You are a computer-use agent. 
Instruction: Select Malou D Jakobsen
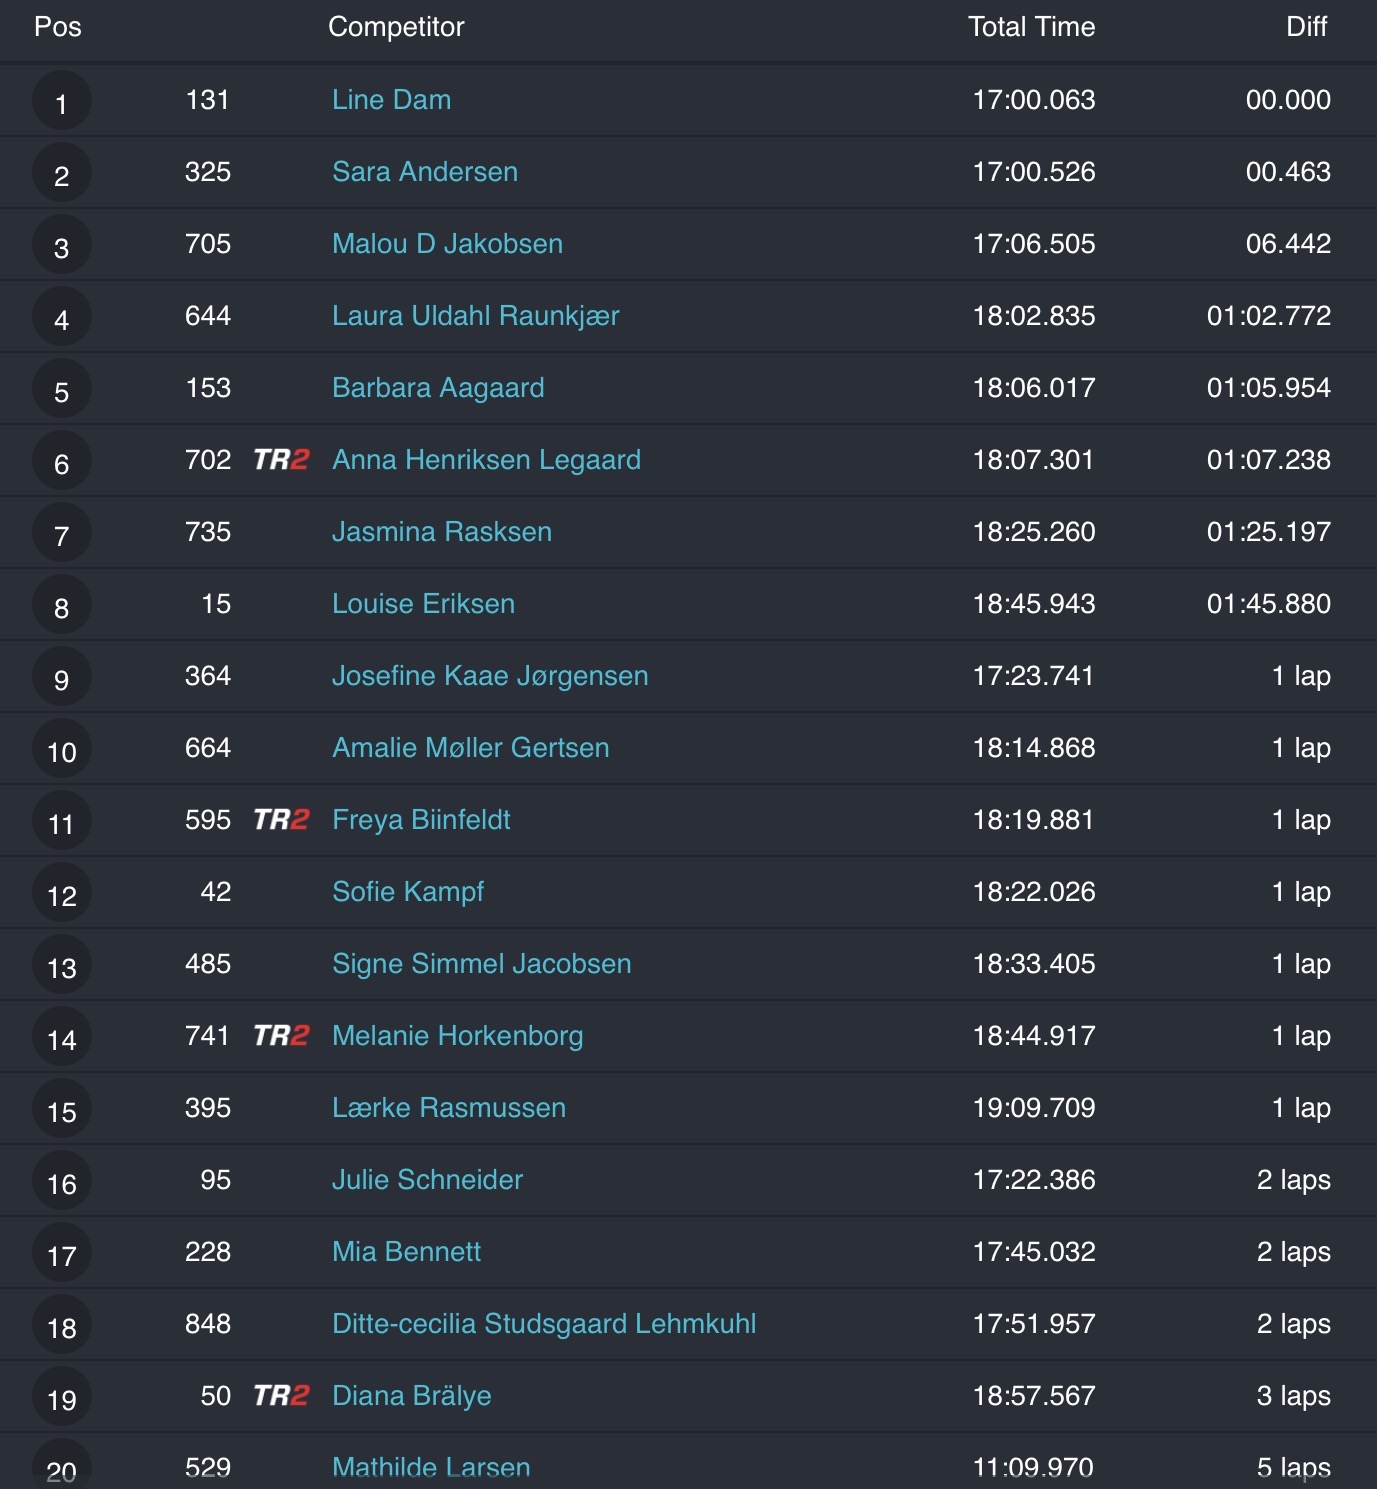[x=447, y=244]
